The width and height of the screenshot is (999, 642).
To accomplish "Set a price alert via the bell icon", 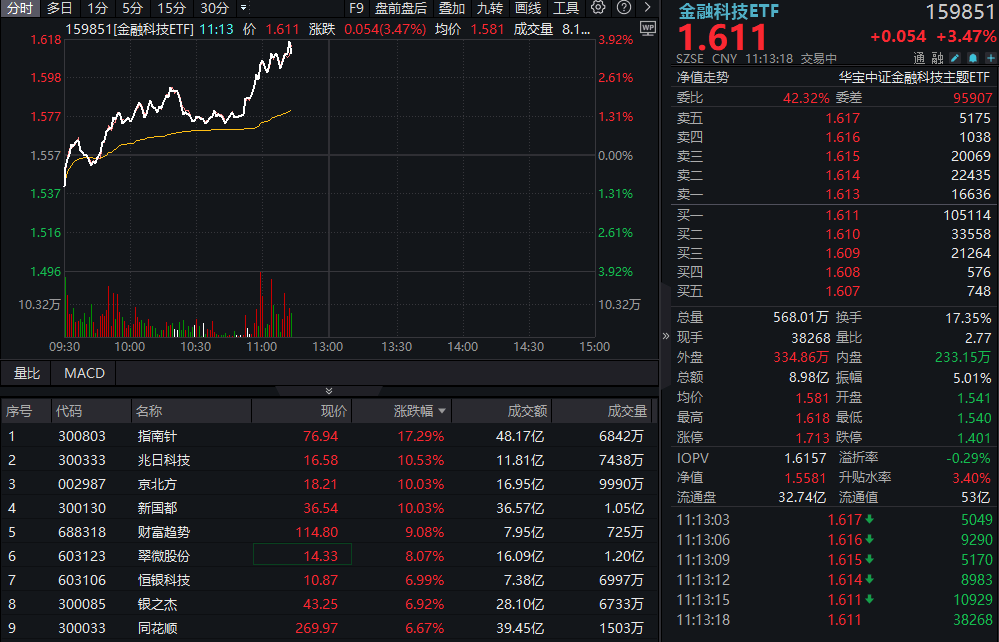I will (971, 58).
